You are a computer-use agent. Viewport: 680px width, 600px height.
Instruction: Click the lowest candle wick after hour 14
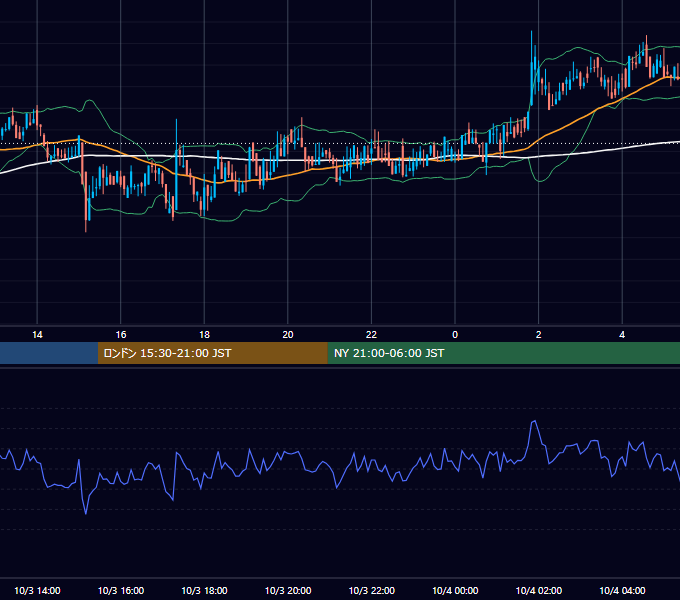[85, 204]
